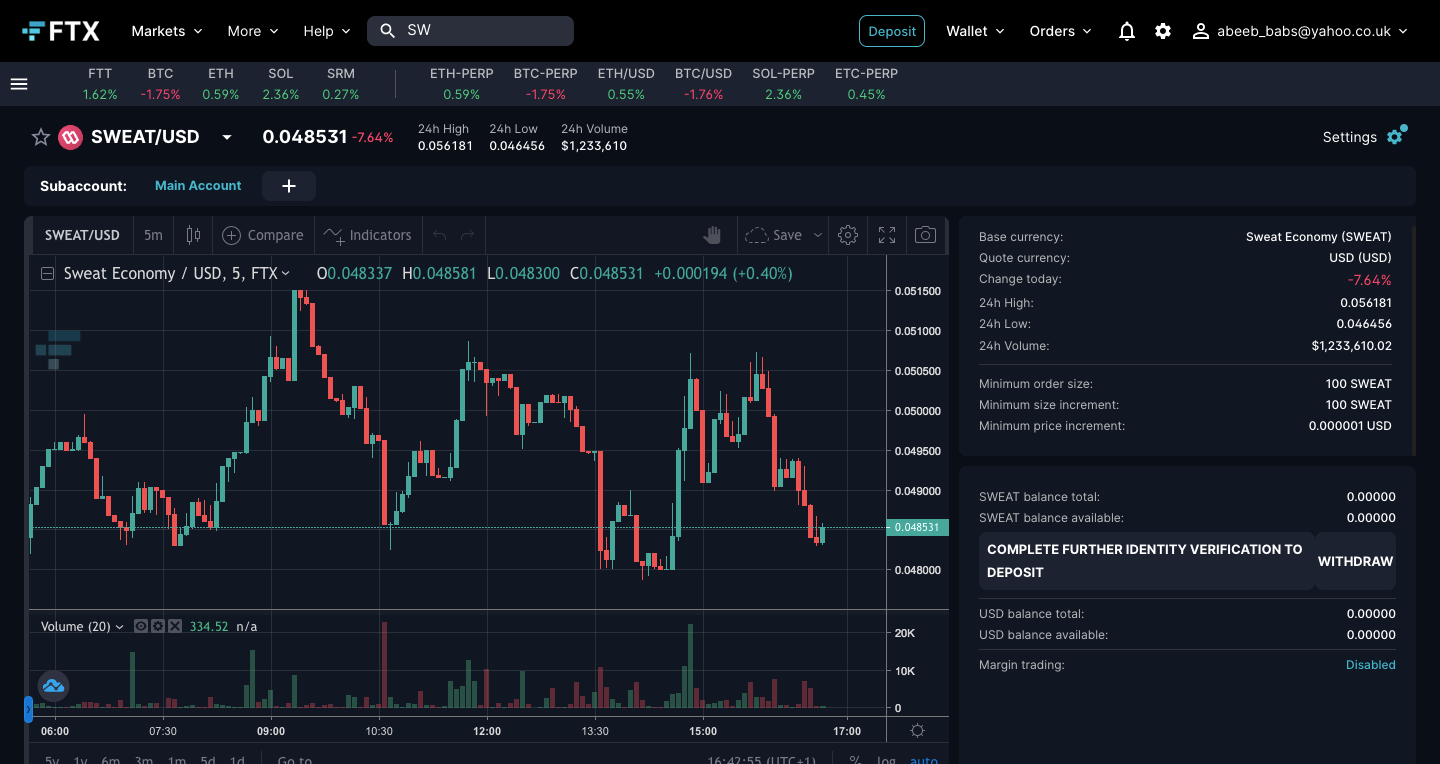Save chart layout with cloud Save button
Image resolution: width=1440 pixels, height=764 pixels.
tap(774, 235)
